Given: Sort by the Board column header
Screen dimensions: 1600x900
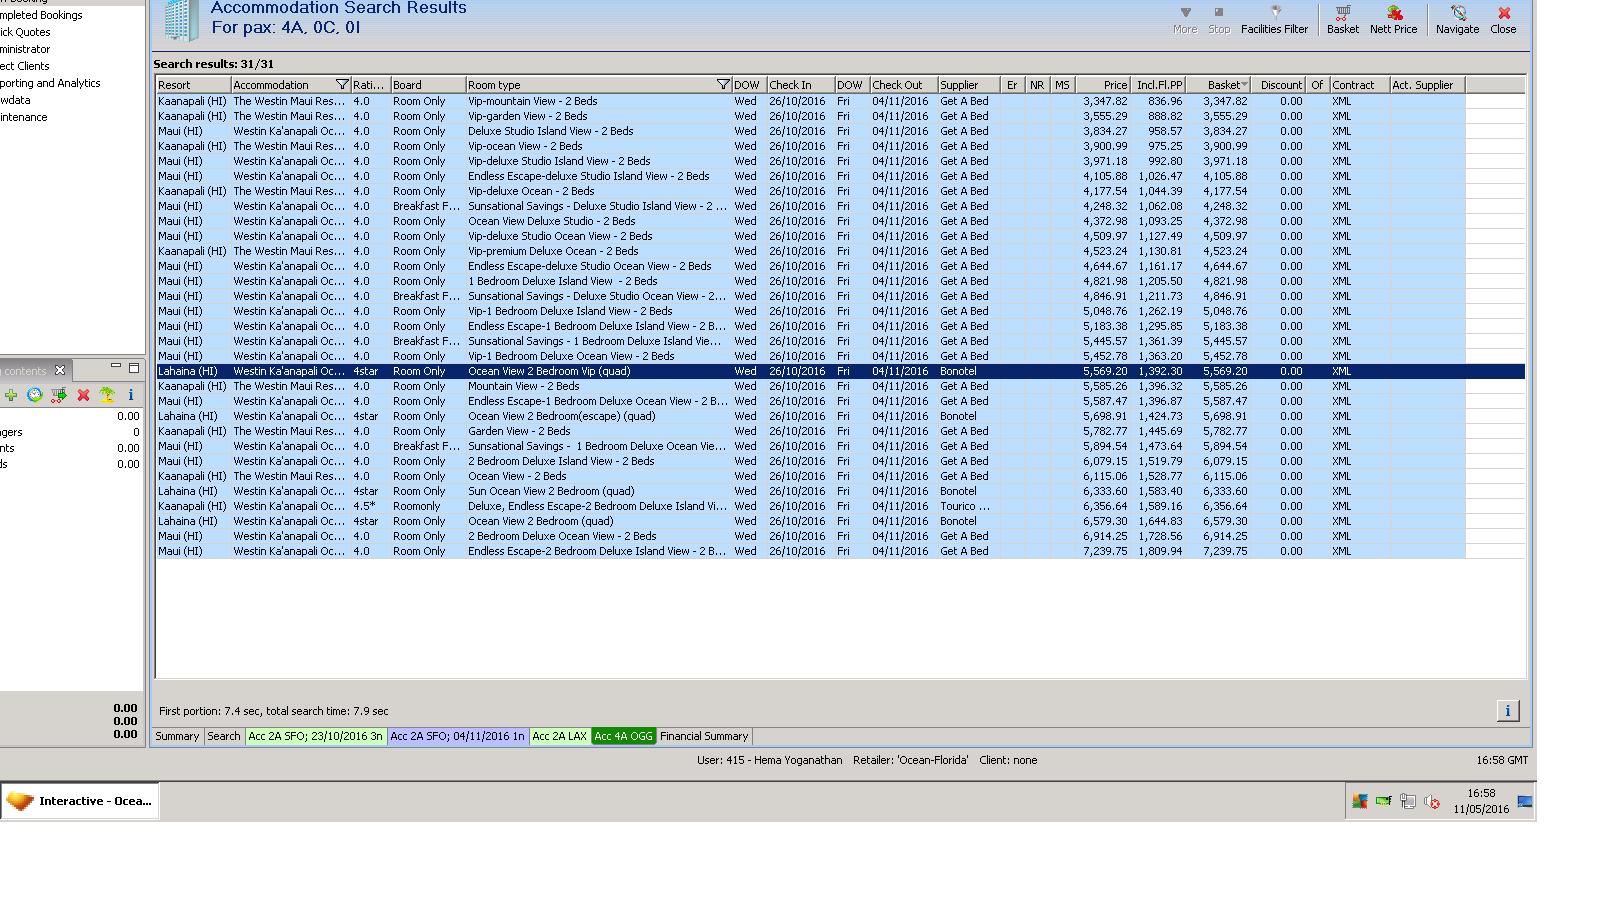Looking at the screenshot, I should [x=428, y=85].
